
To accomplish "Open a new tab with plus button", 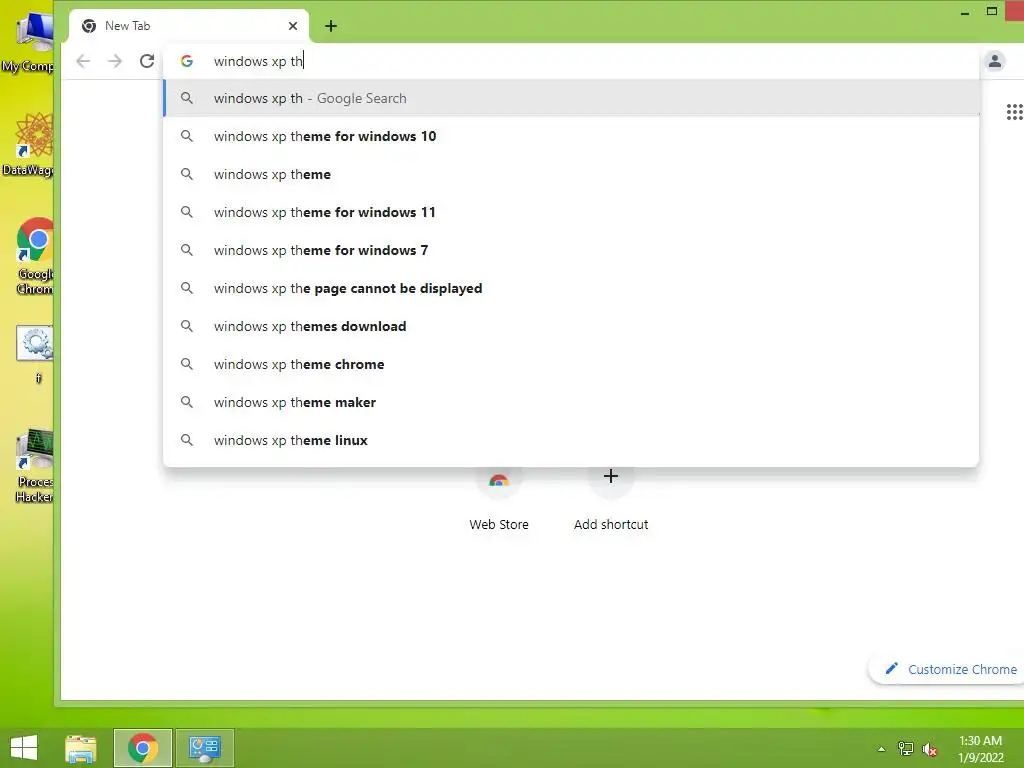I will pos(331,26).
